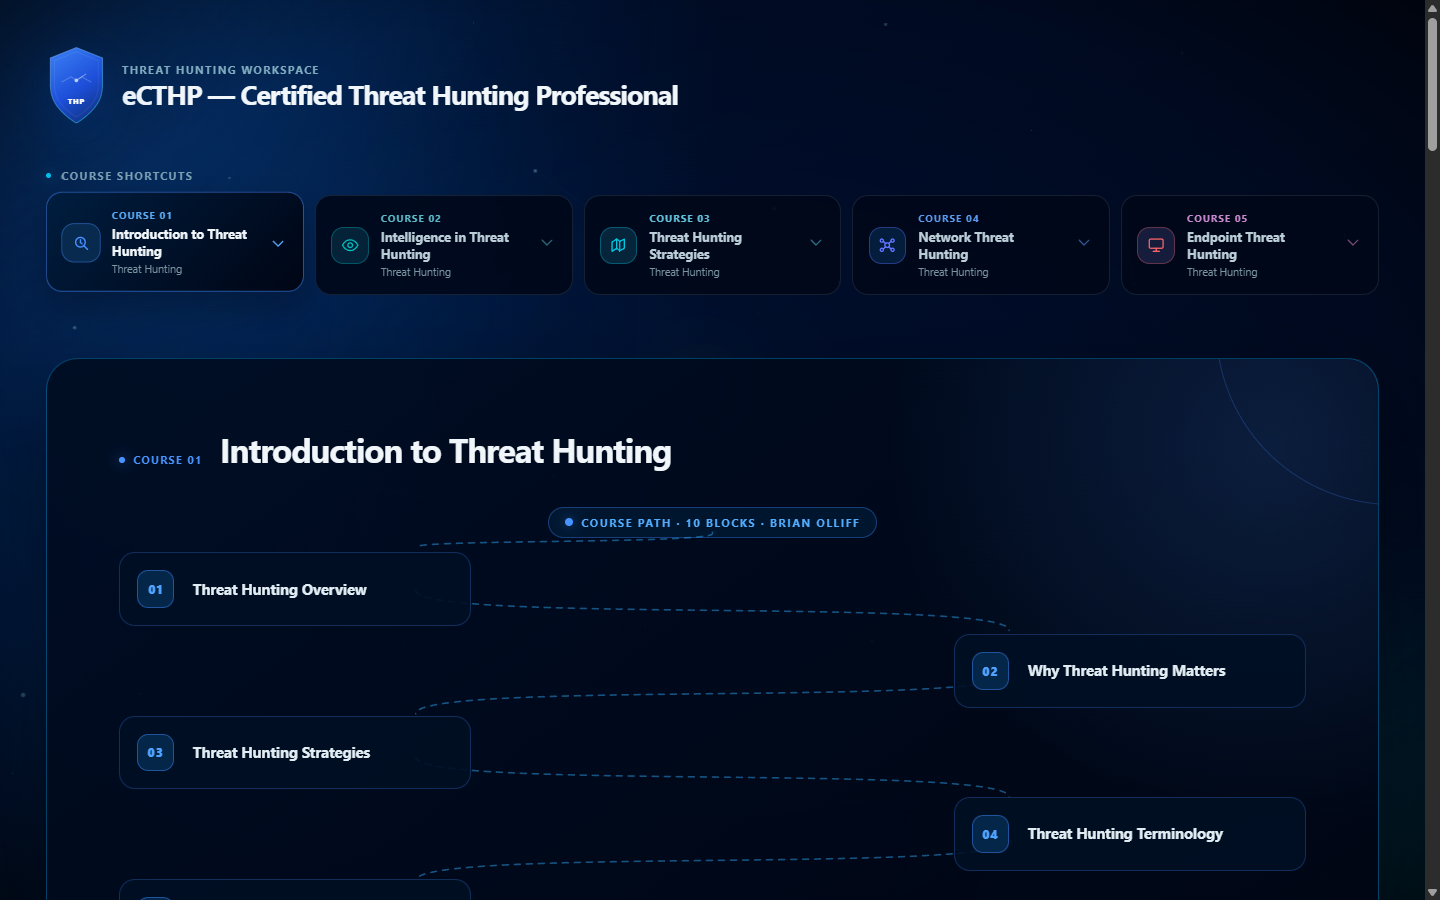1440x900 pixels.
Task: Click the eye icon for Course 02
Action: point(350,245)
